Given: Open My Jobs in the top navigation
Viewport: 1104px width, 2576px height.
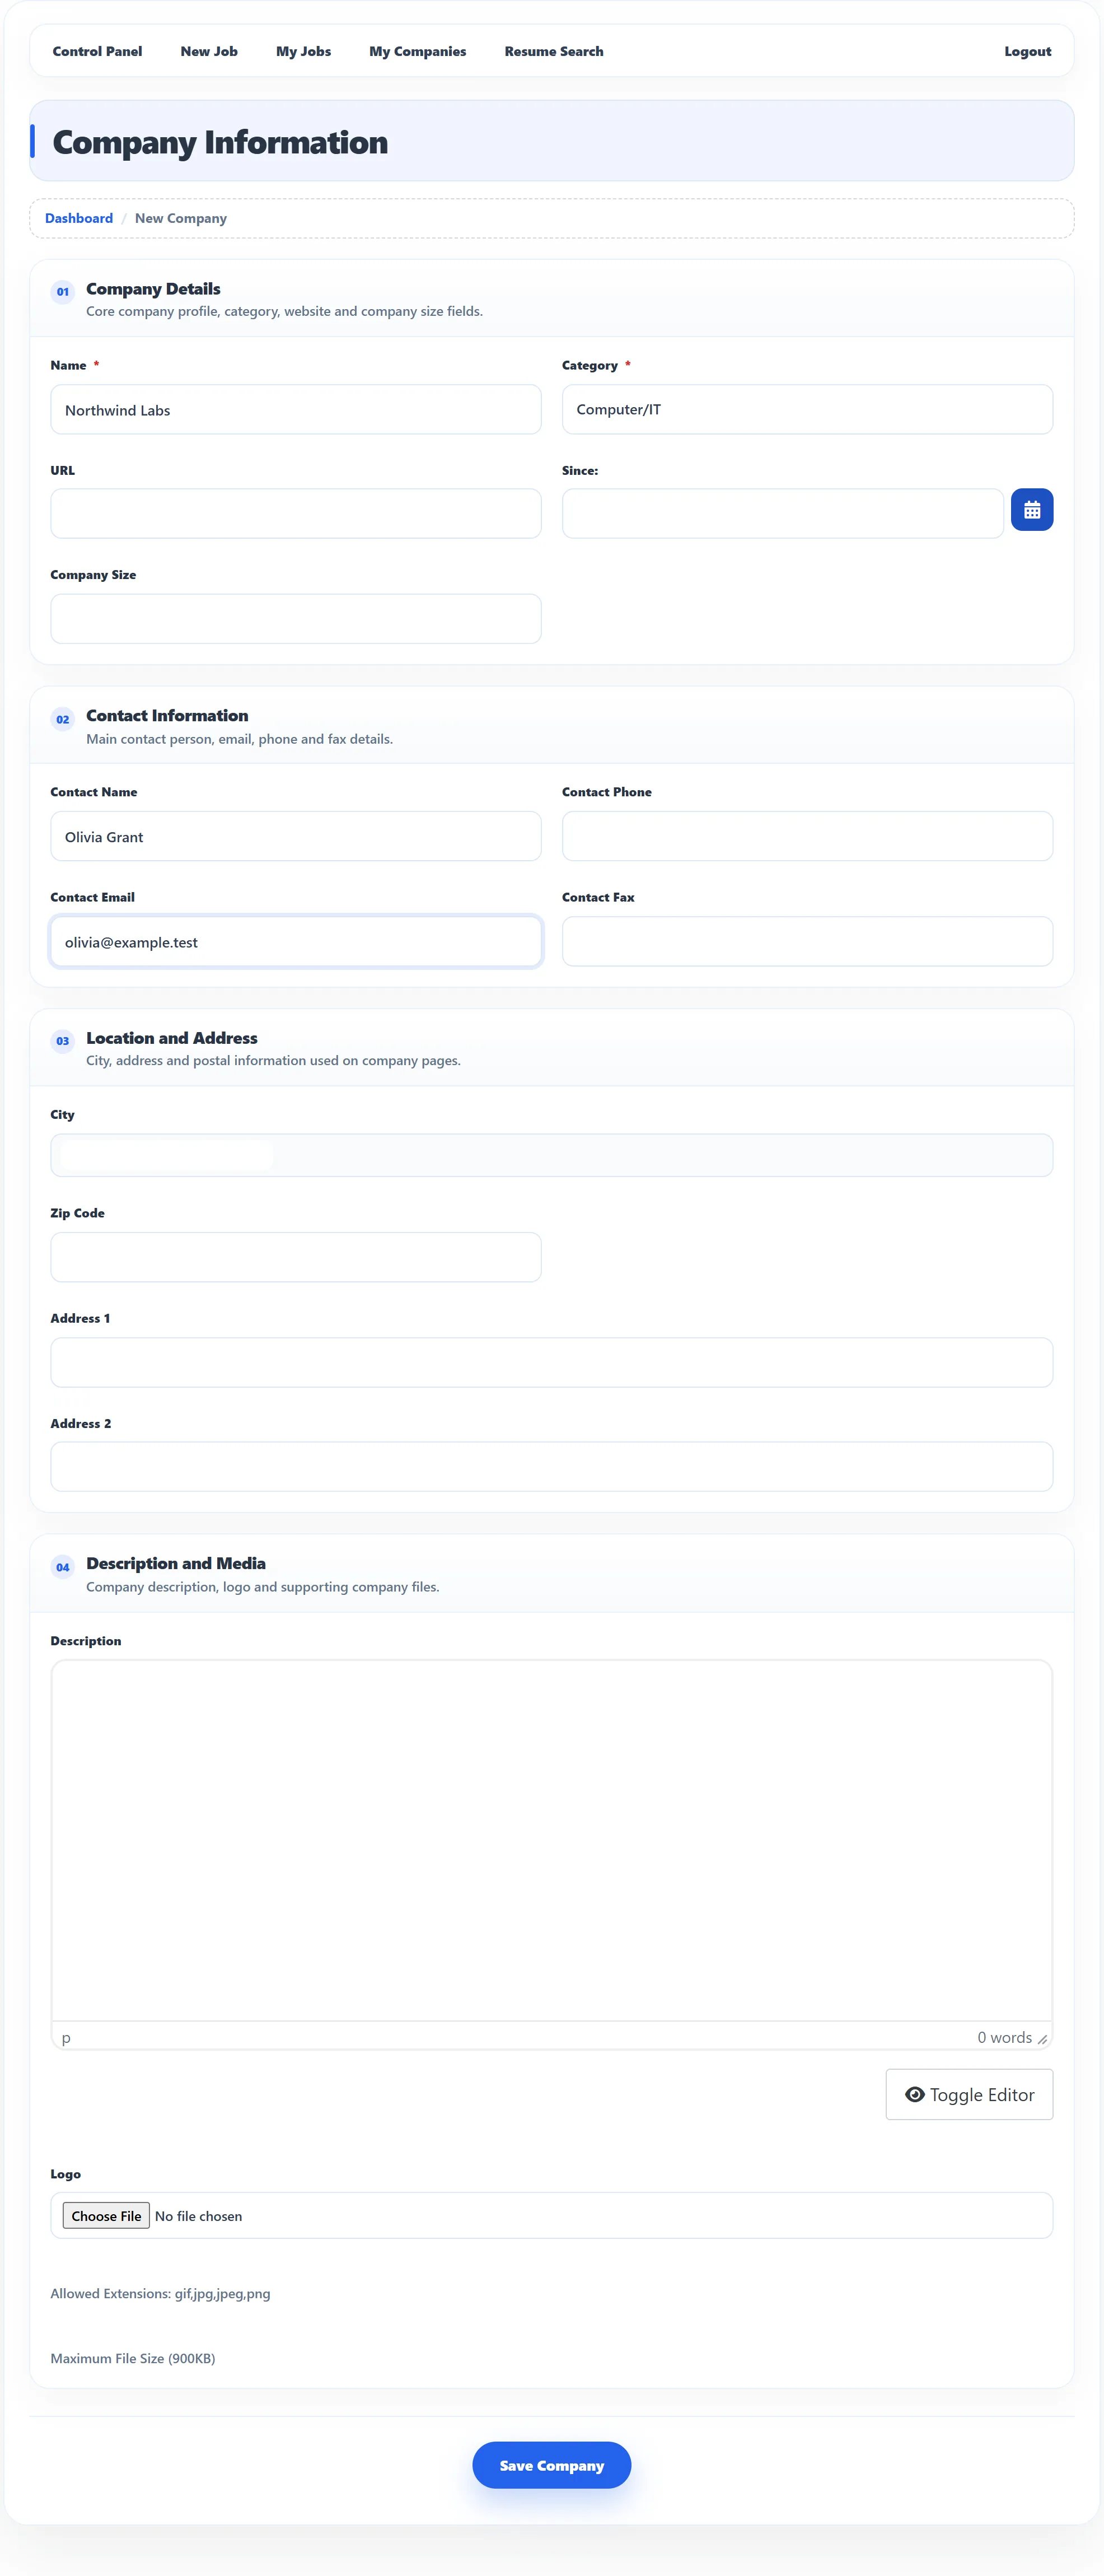Looking at the screenshot, I should coord(303,51).
